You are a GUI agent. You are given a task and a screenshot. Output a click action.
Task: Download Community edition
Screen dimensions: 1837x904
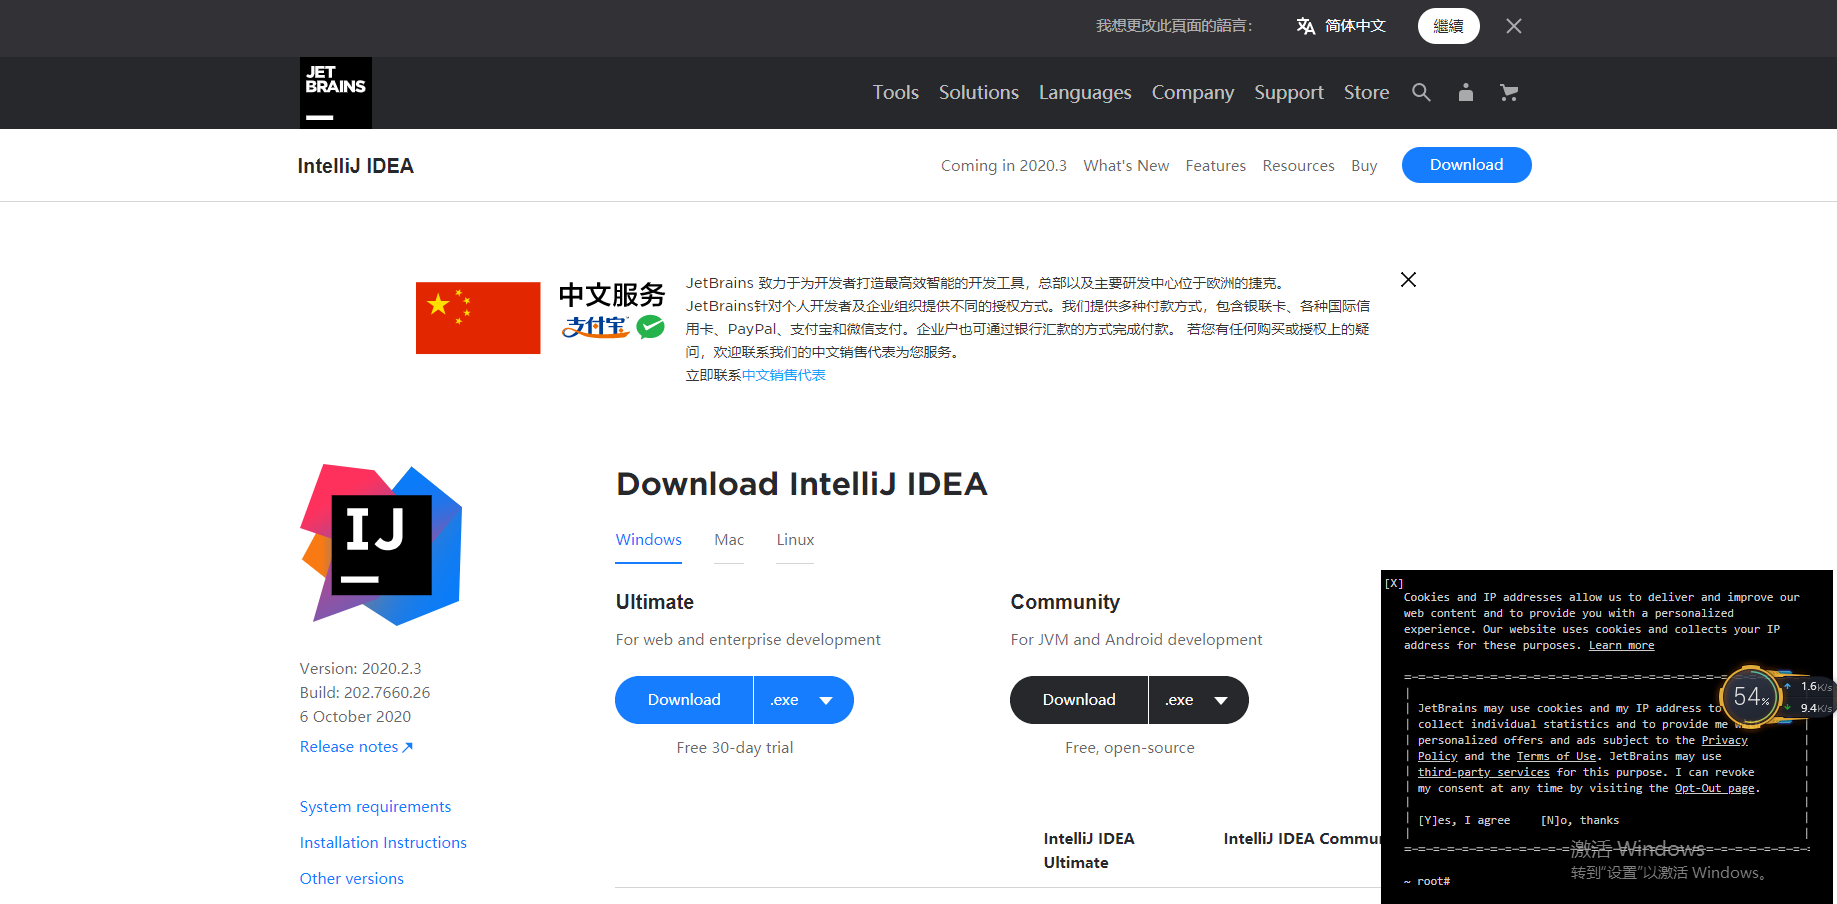[x=1079, y=700]
